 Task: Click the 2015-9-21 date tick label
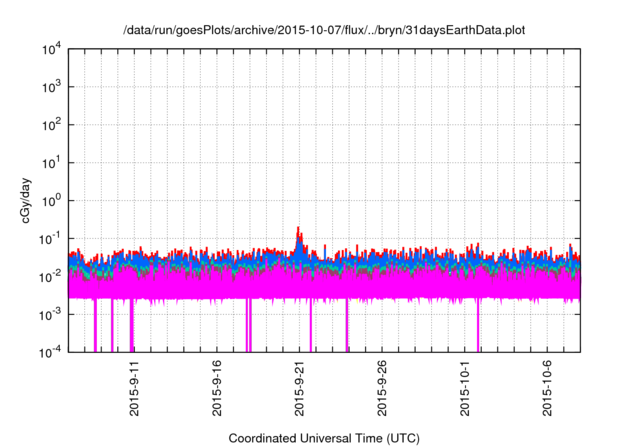tap(299, 388)
